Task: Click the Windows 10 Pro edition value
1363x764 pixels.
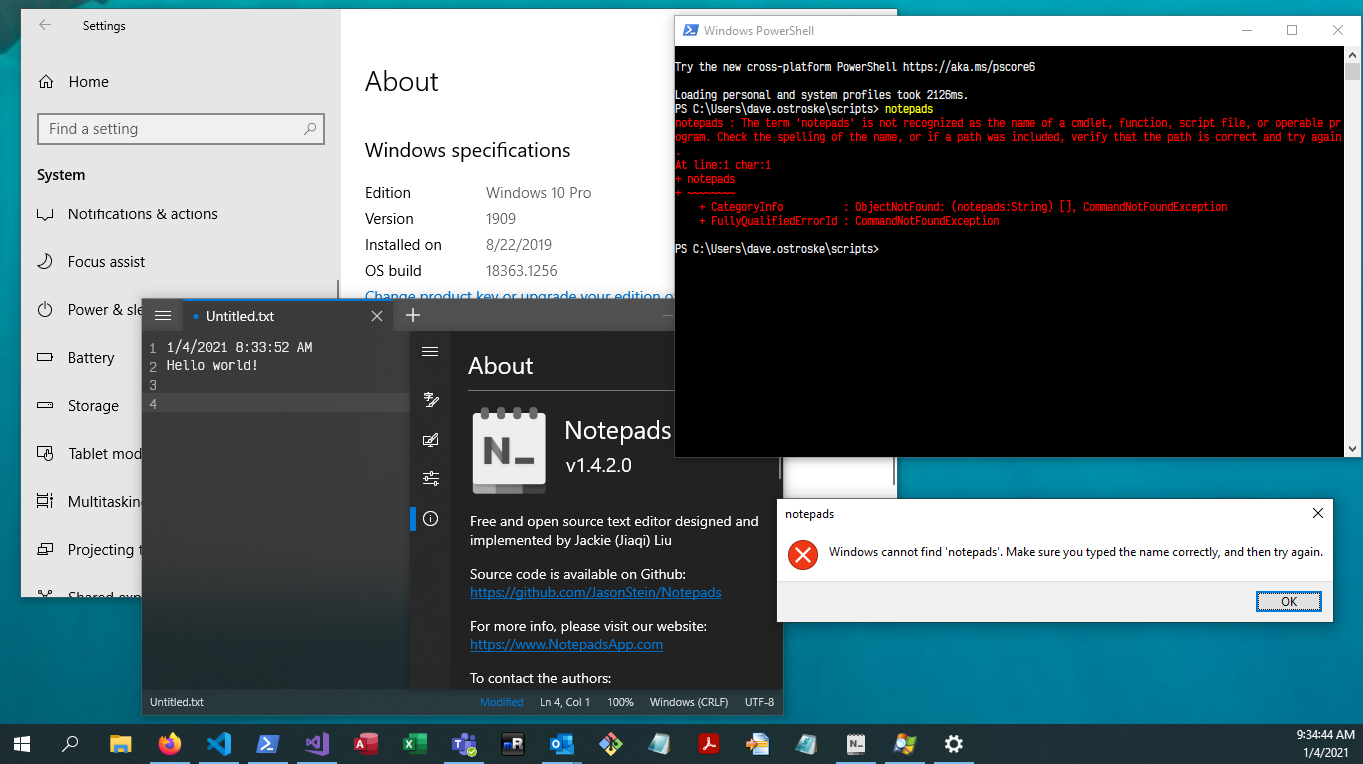Action: tap(538, 193)
